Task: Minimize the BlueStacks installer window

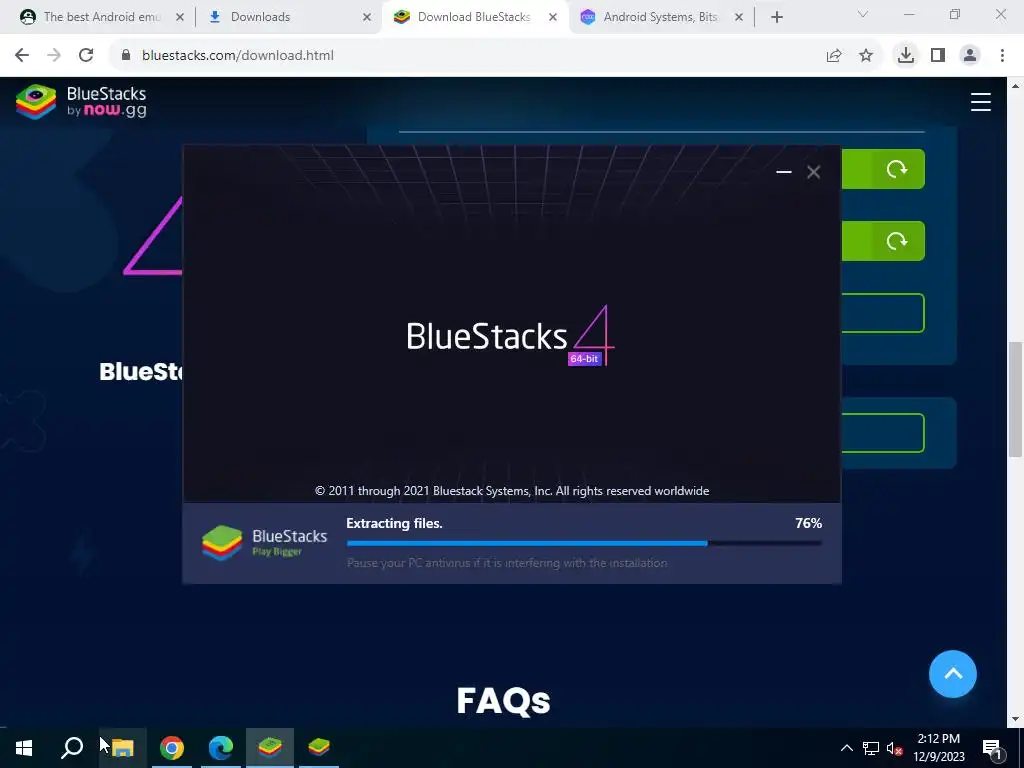Action: pyautogui.click(x=784, y=172)
